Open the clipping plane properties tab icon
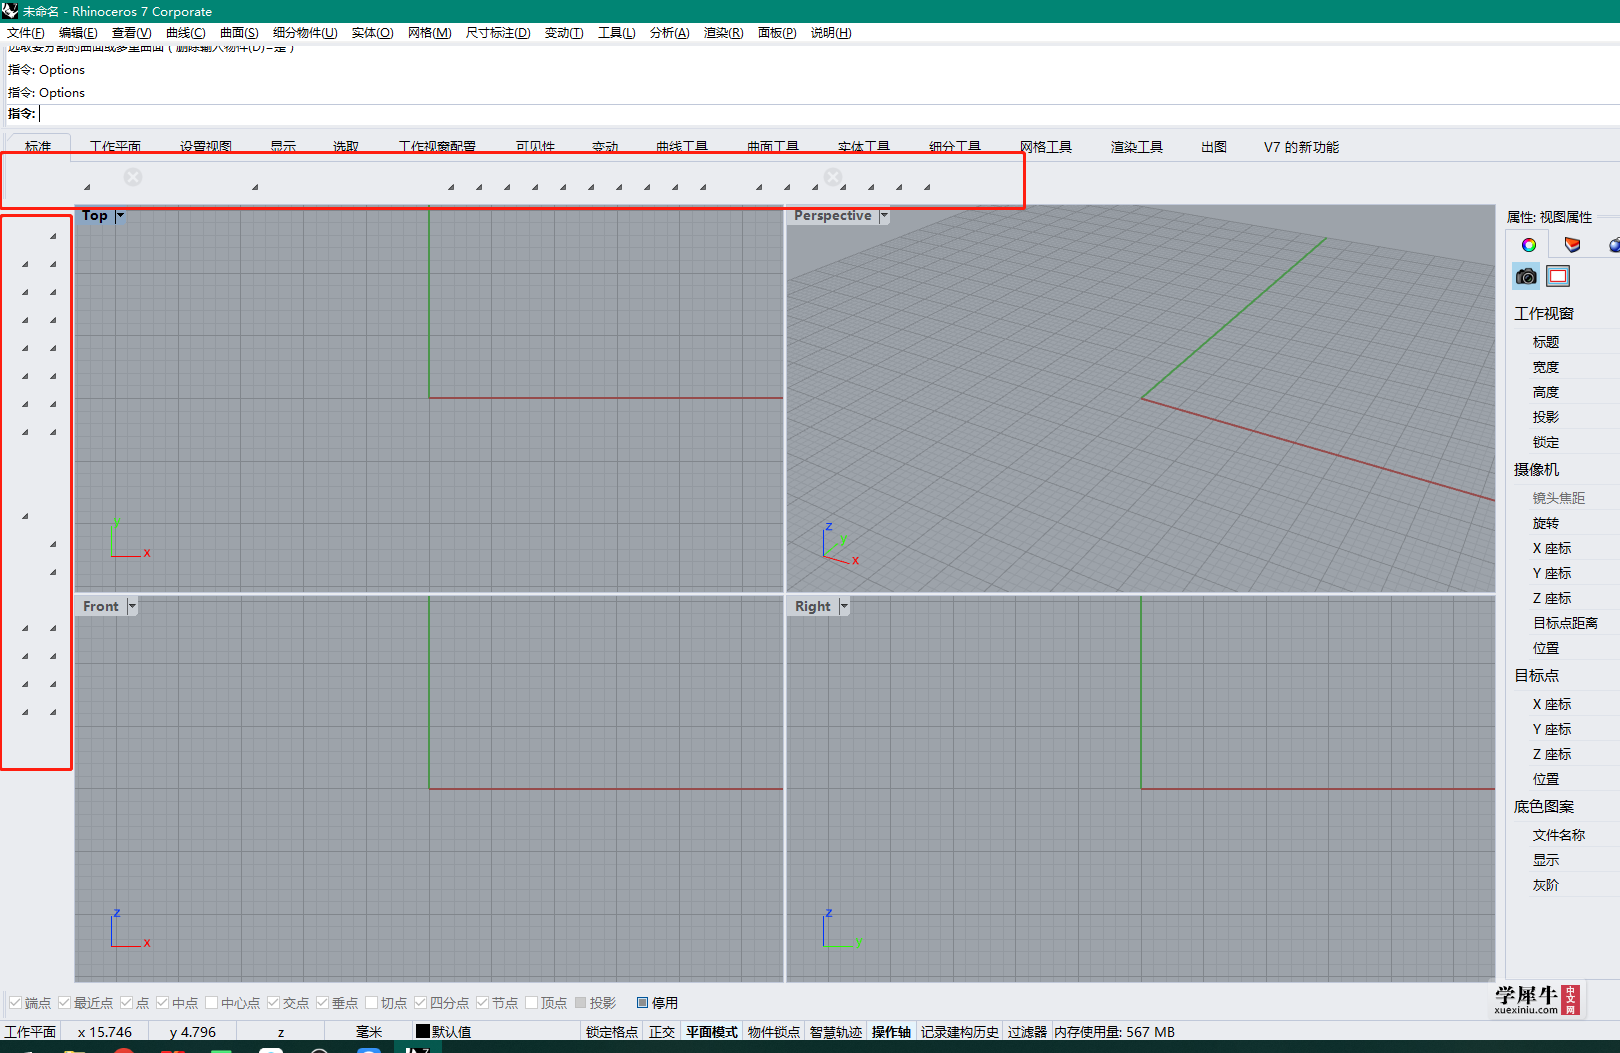Screen dimensions: 1620x1053 [1572, 245]
